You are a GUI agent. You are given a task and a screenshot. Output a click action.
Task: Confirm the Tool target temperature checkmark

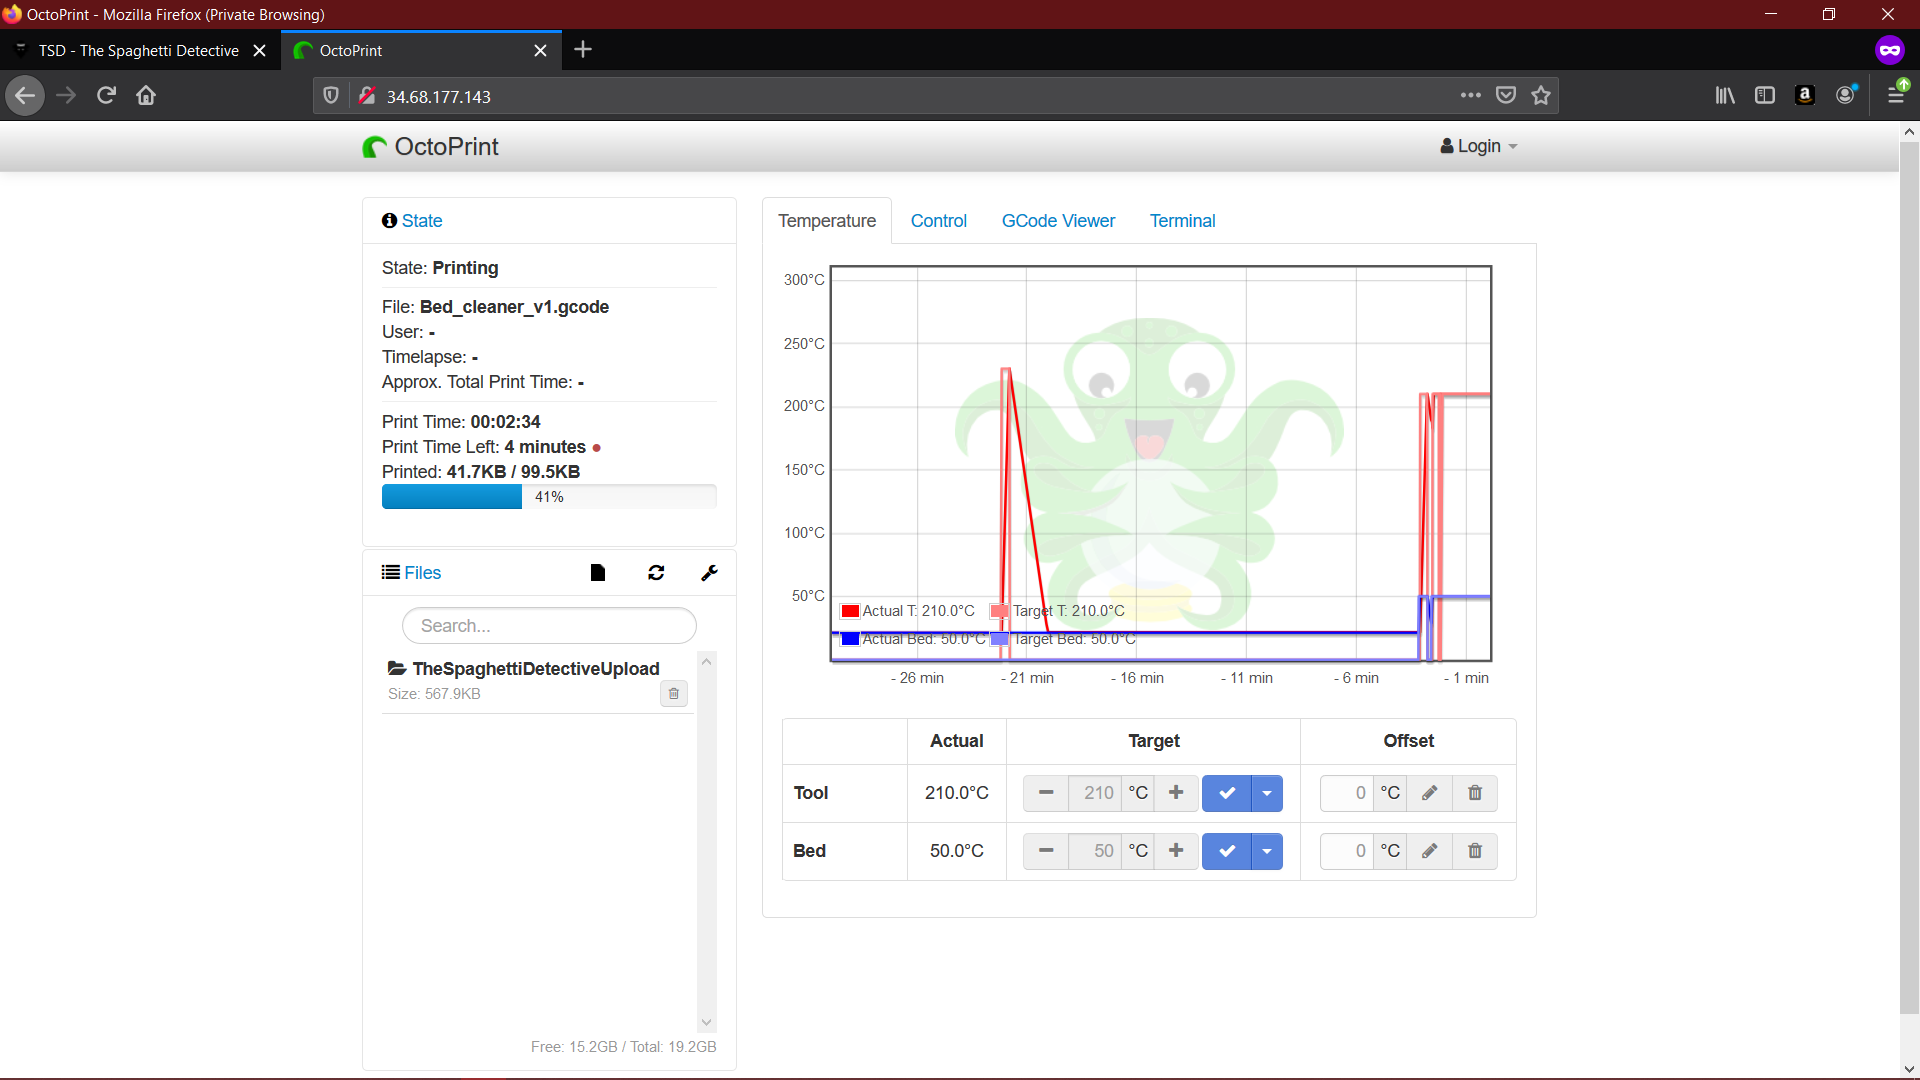[1227, 793]
